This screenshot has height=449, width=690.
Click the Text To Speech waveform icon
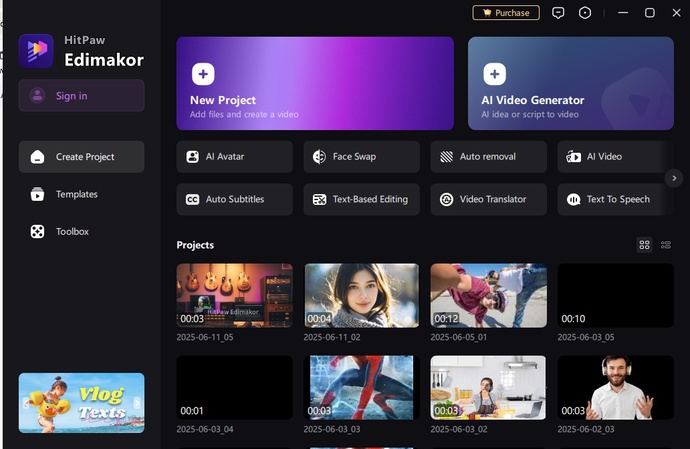pos(574,199)
